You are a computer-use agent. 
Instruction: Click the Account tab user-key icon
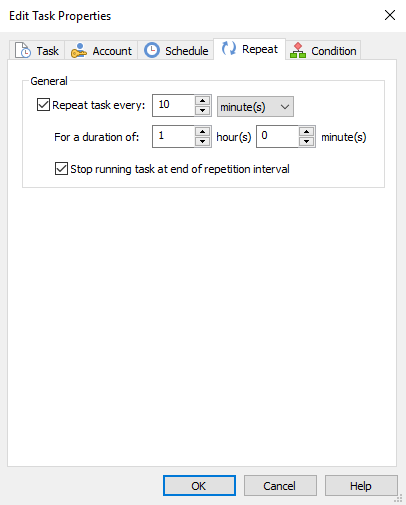(79, 51)
